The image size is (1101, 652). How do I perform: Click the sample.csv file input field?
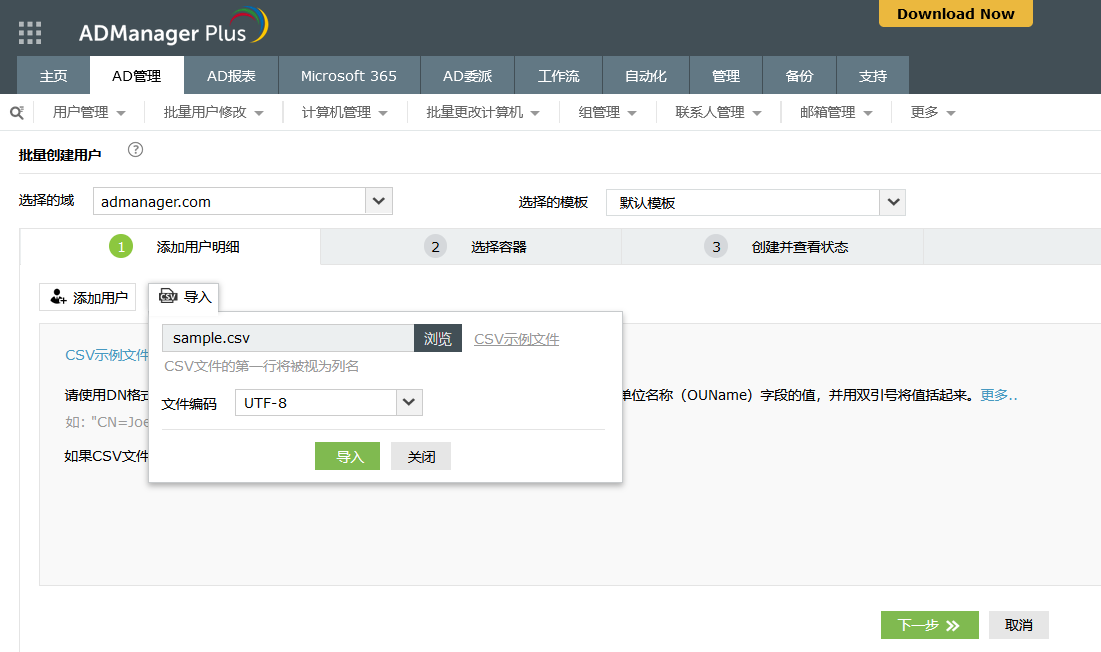(288, 339)
